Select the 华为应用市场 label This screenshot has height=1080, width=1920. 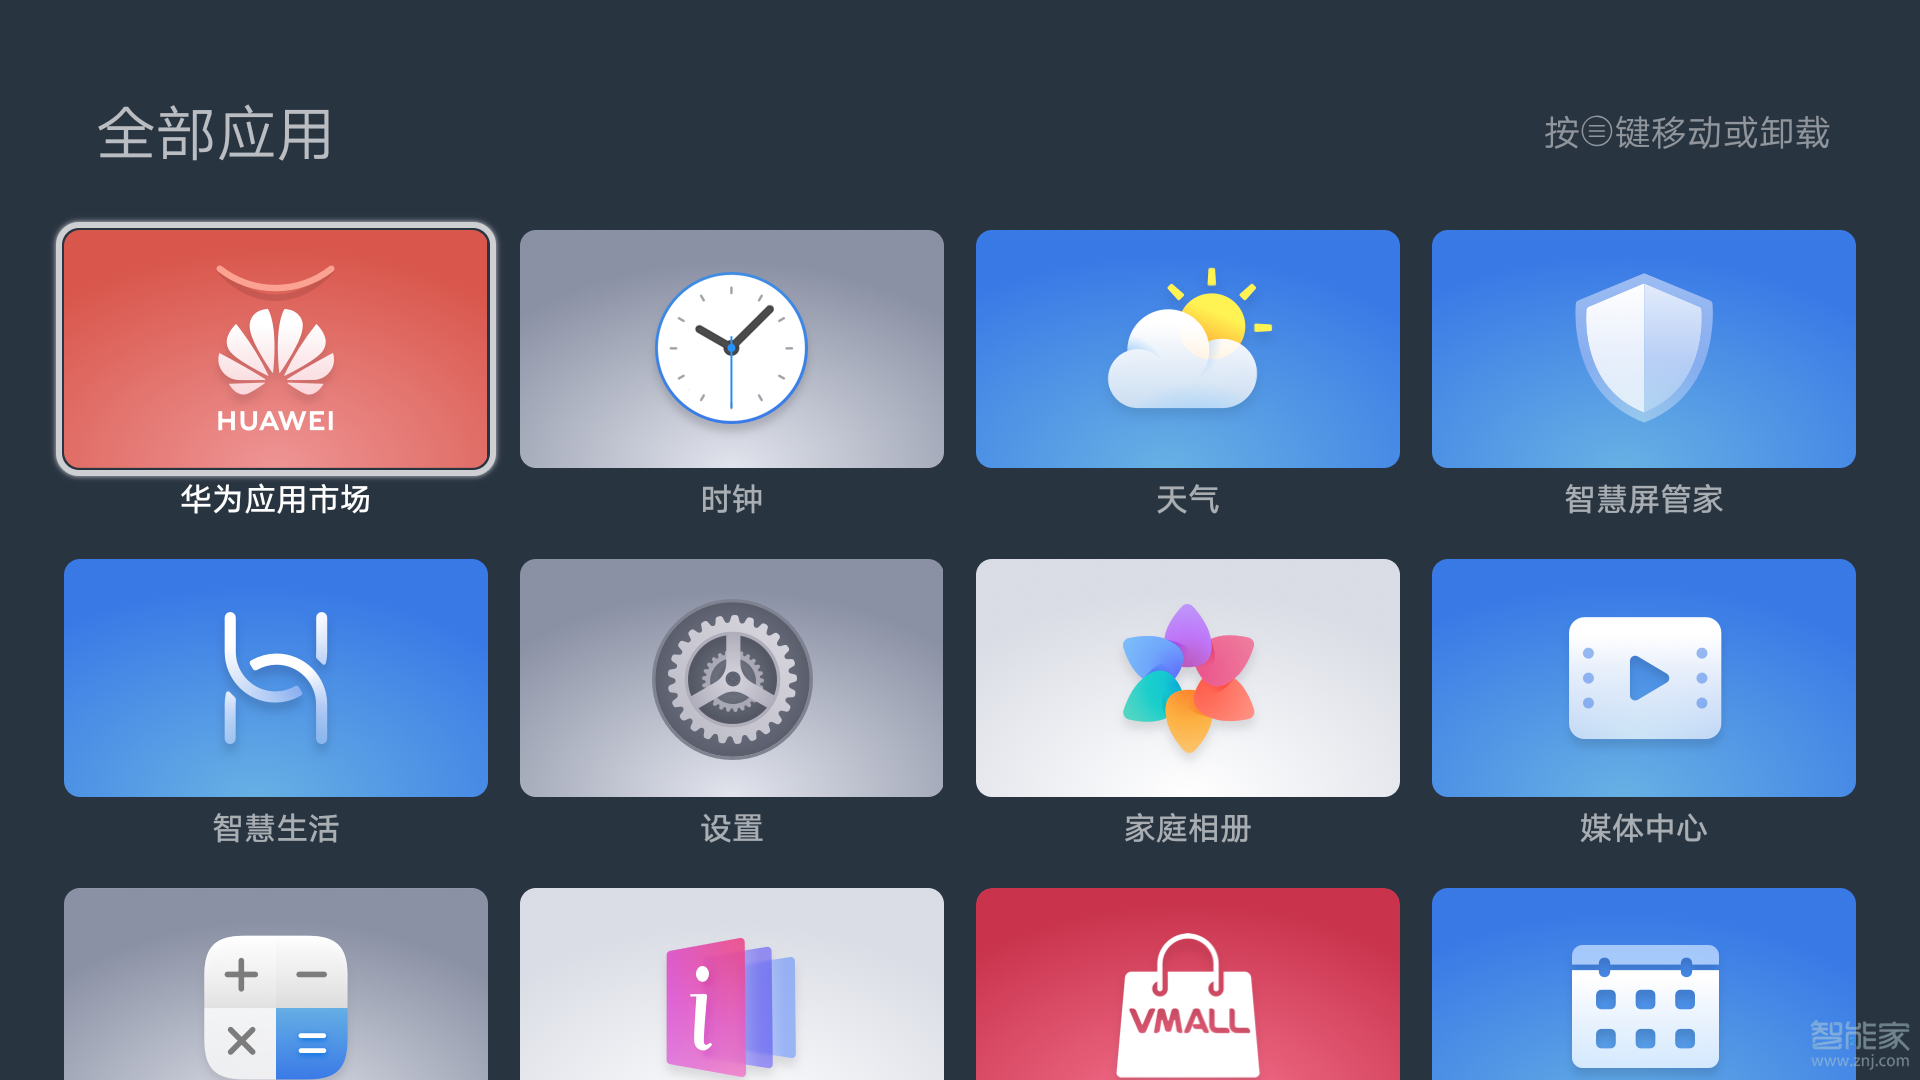(276, 499)
